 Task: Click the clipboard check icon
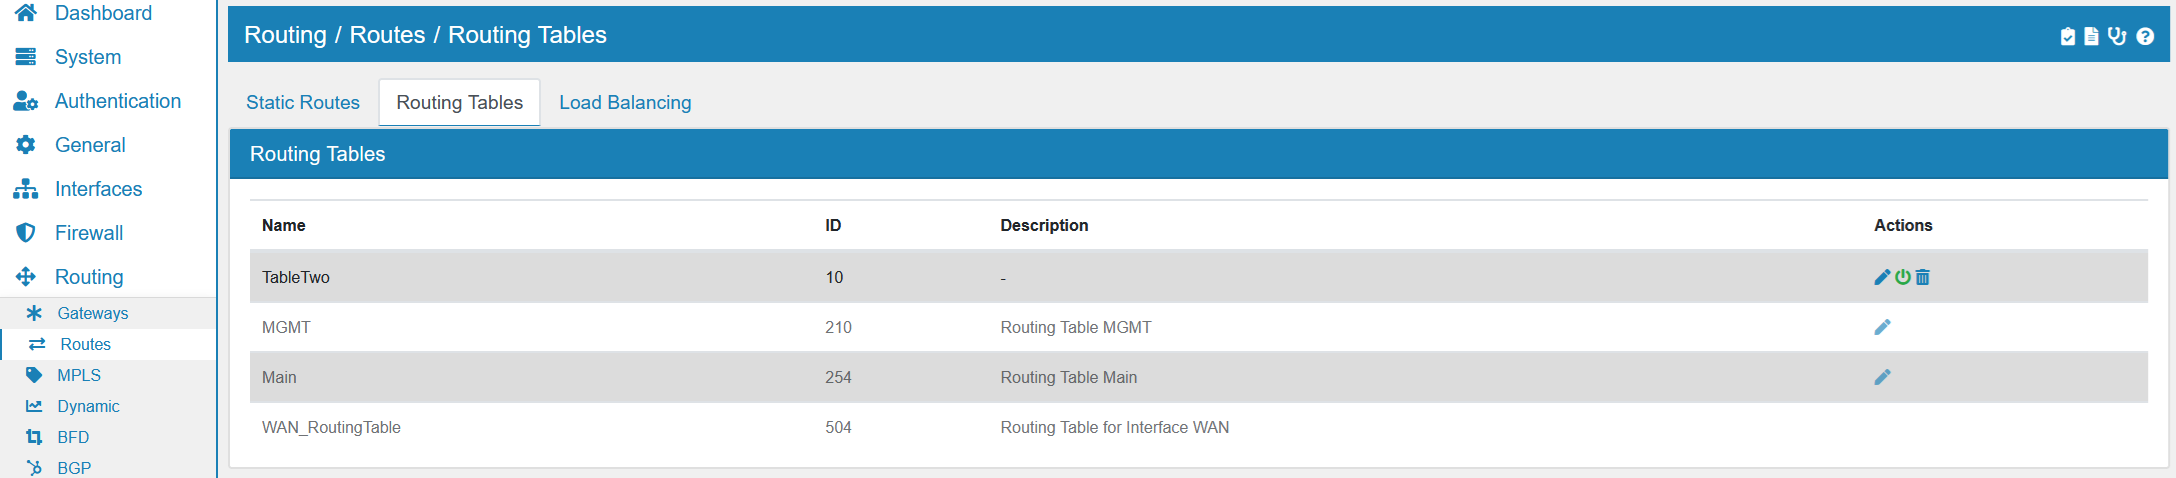[2068, 36]
